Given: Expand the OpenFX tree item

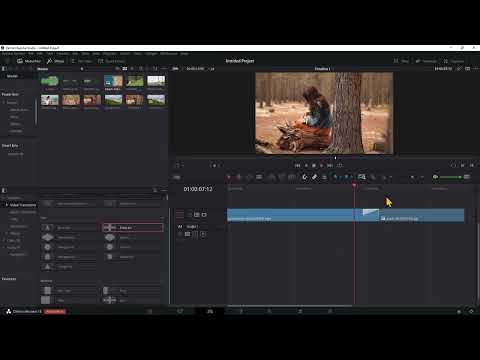Looking at the screenshot, I should tap(4, 240).
